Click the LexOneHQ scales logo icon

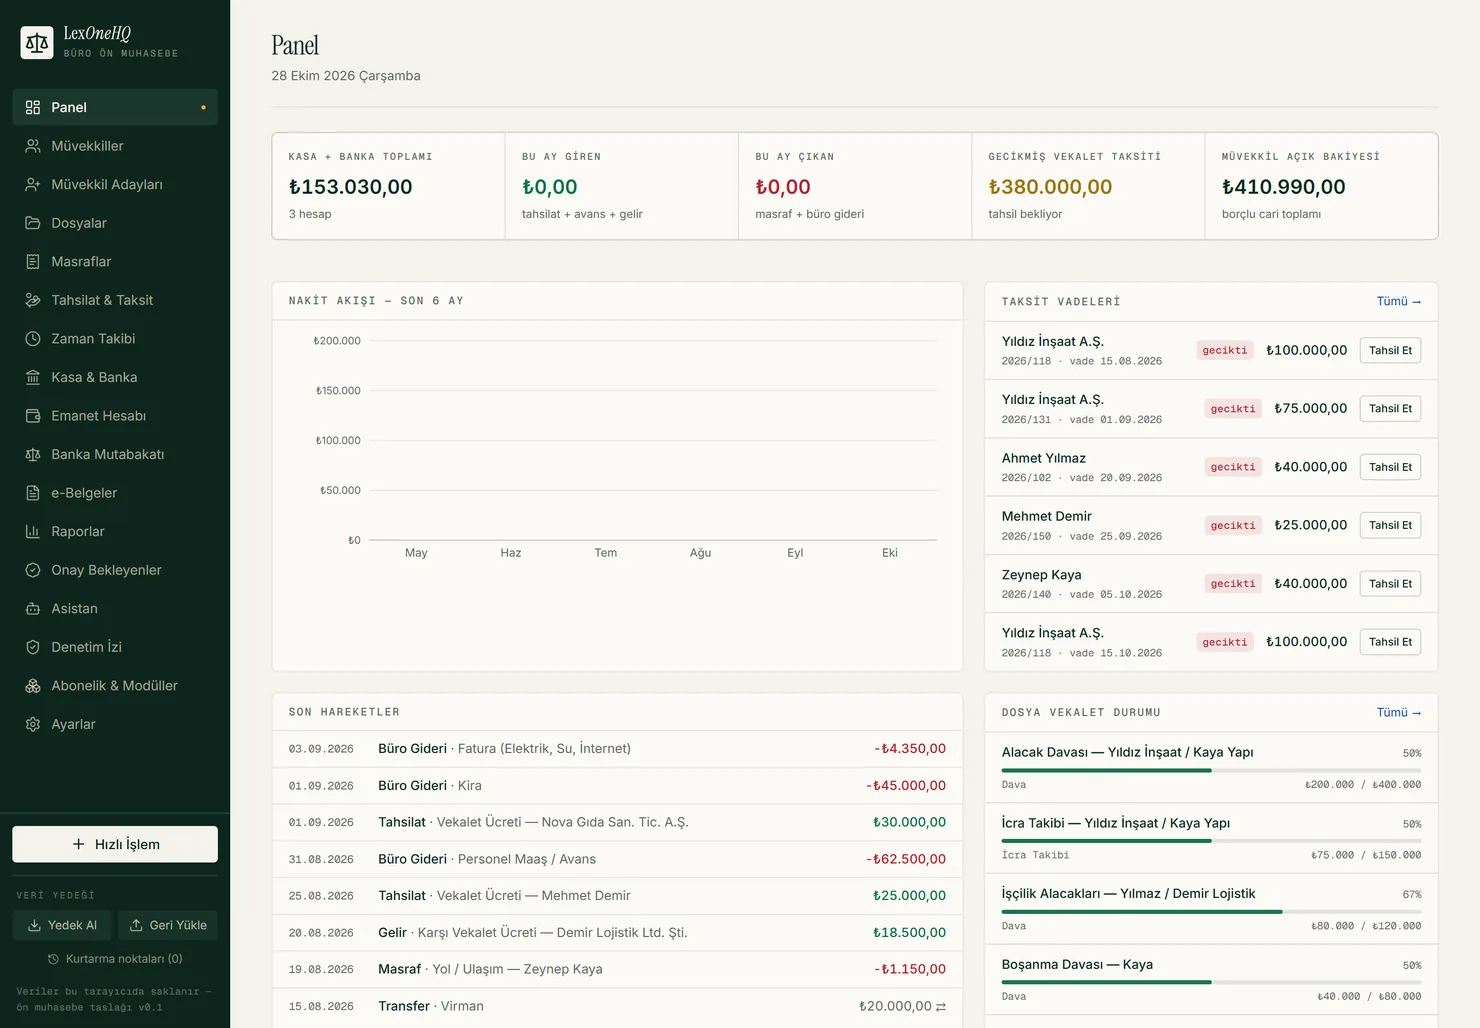(x=37, y=42)
